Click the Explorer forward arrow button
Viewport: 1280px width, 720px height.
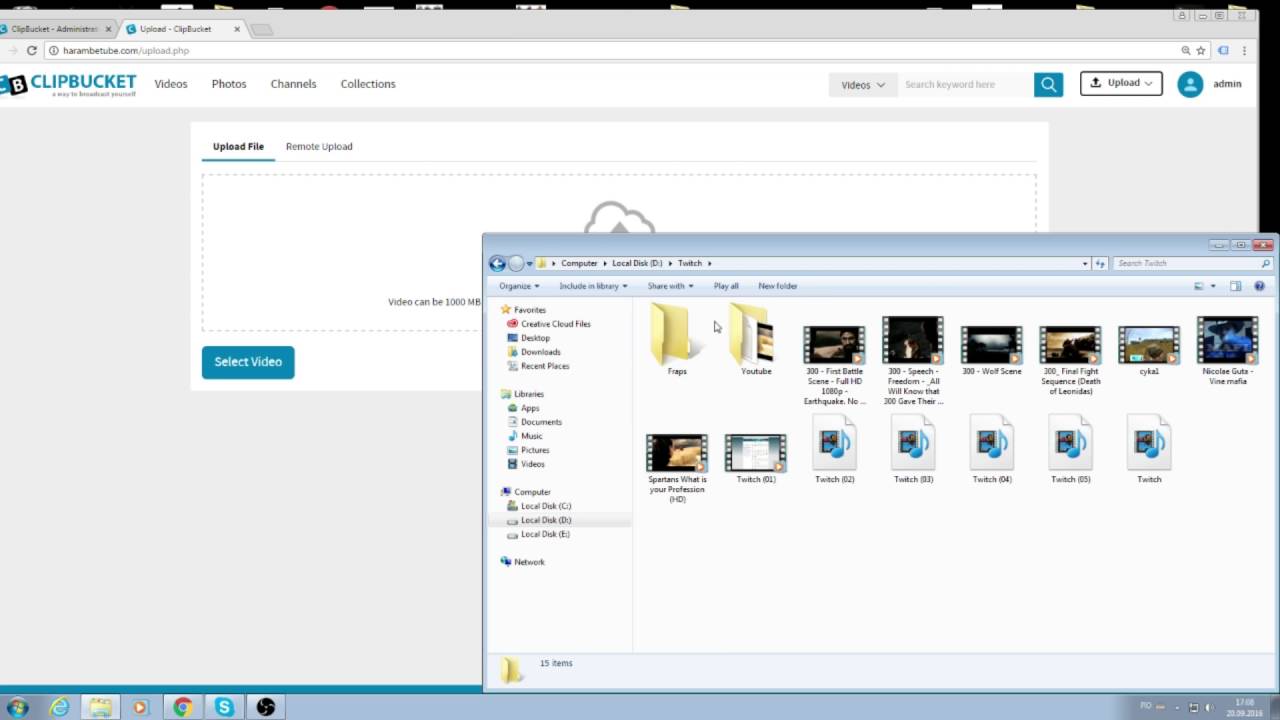pos(516,264)
